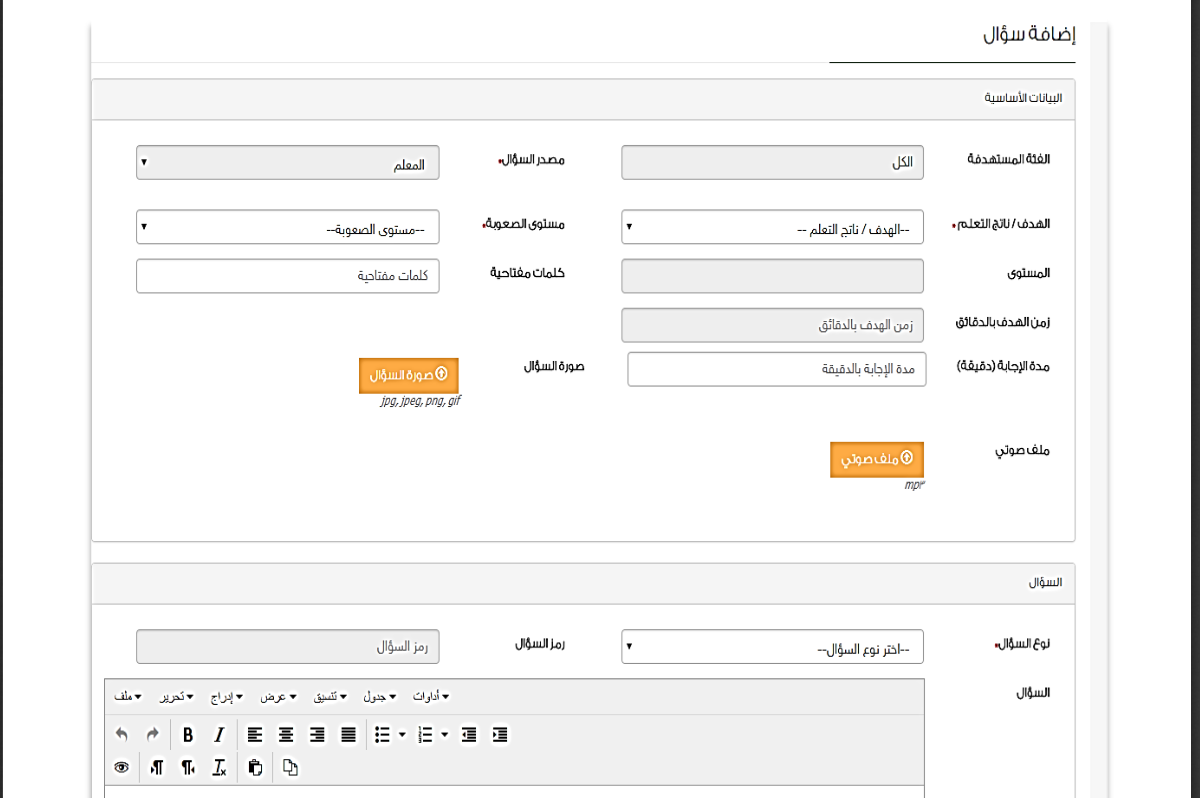1200x798 pixels.
Task: Open the numbered list style arrow
Action: [445, 735]
